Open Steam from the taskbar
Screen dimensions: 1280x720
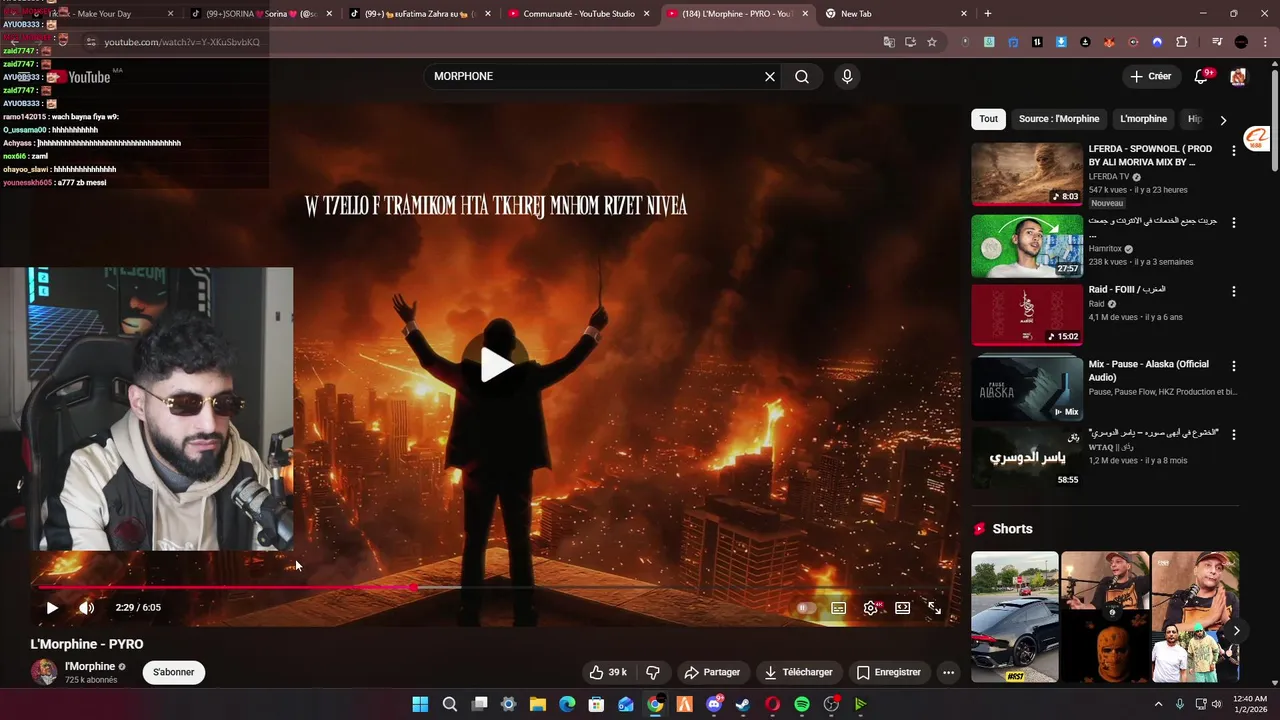tap(742, 704)
